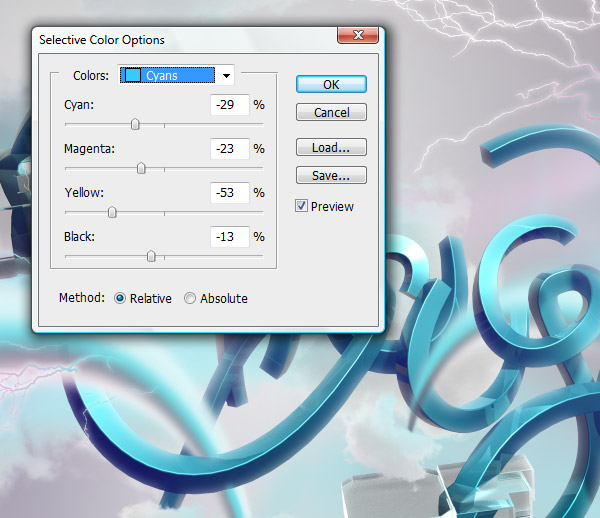Viewport: 600px width, 518px height.
Task: Click the Magenta percentage input field
Action: [x=230, y=149]
